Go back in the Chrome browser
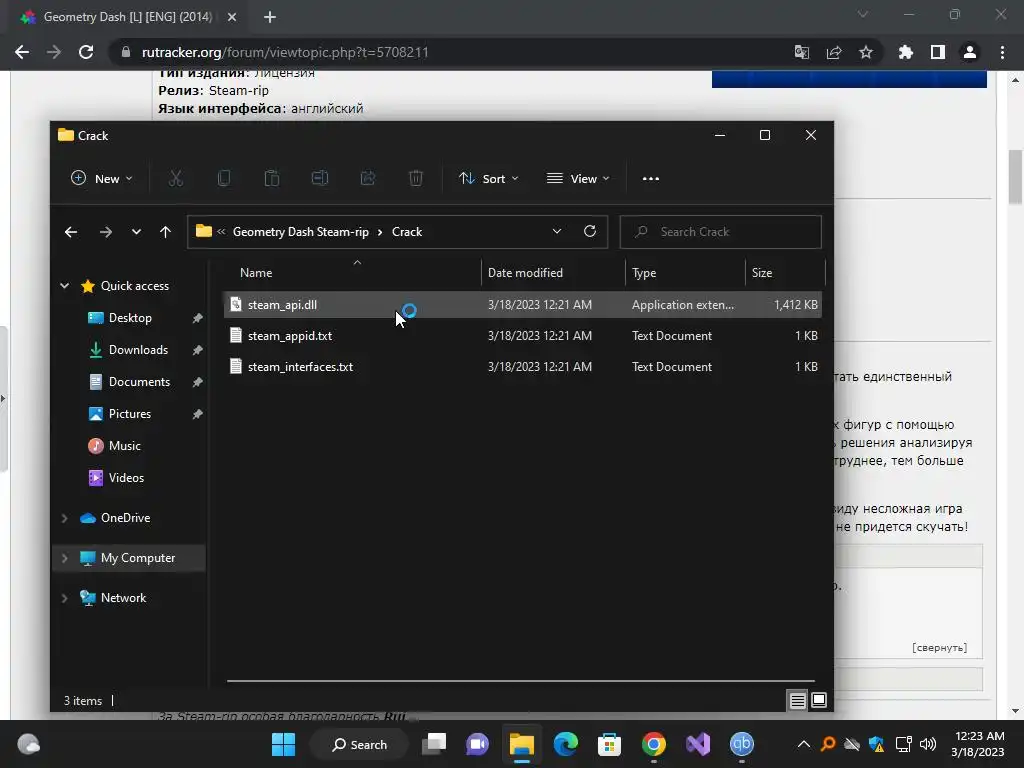The height and width of the screenshot is (768, 1024). pyautogui.click(x=22, y=52)
